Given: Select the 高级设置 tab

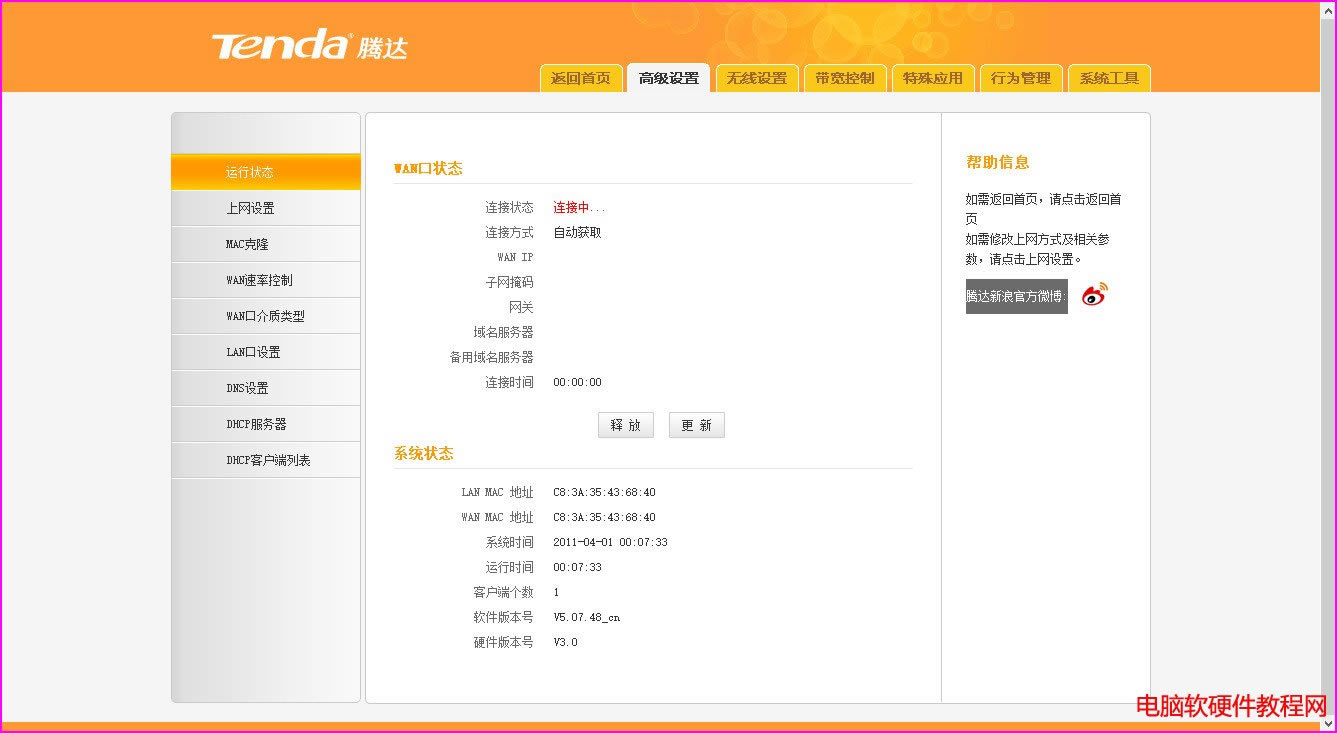Looking at the screenshot, I should [x=669, y=78].
